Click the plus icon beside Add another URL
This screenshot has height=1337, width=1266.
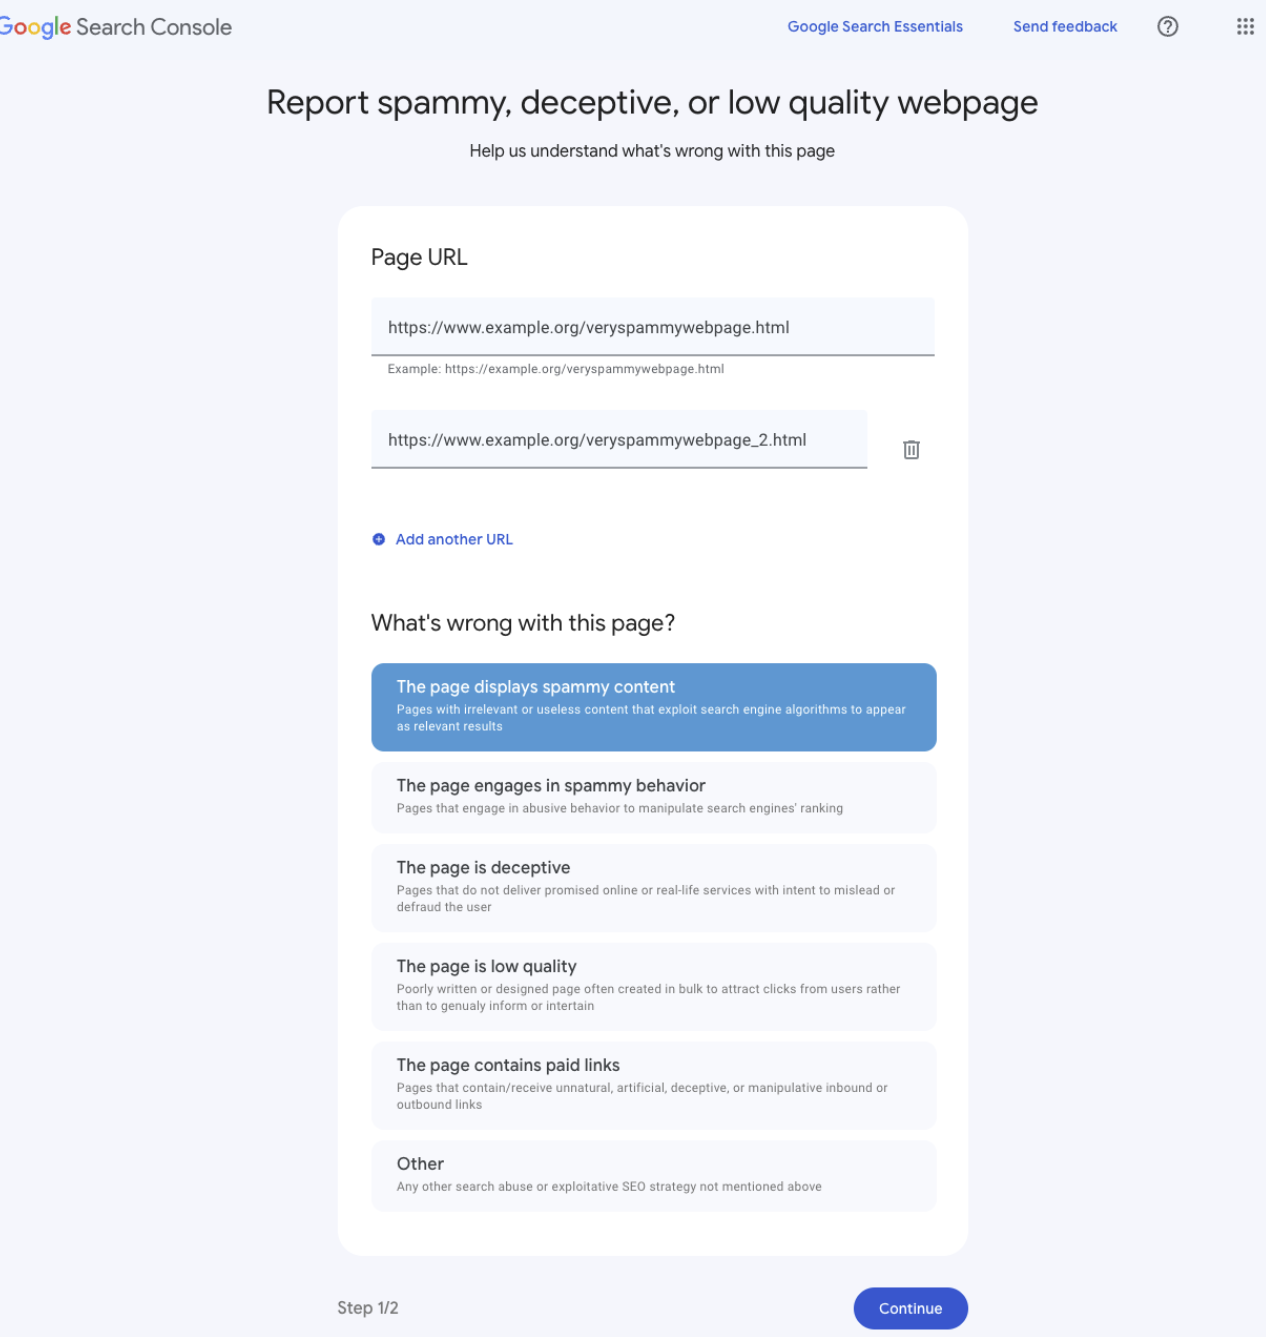point(378,539)
